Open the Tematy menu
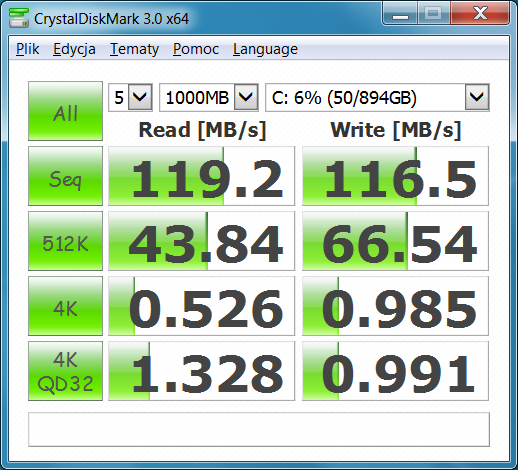Image resolution: width=518 pixels, height=470 pixels. 134,49
